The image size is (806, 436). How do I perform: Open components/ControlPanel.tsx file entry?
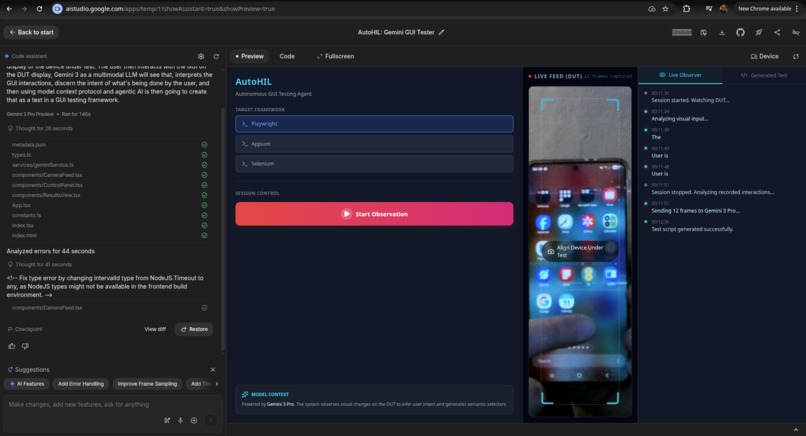(47, 185)
